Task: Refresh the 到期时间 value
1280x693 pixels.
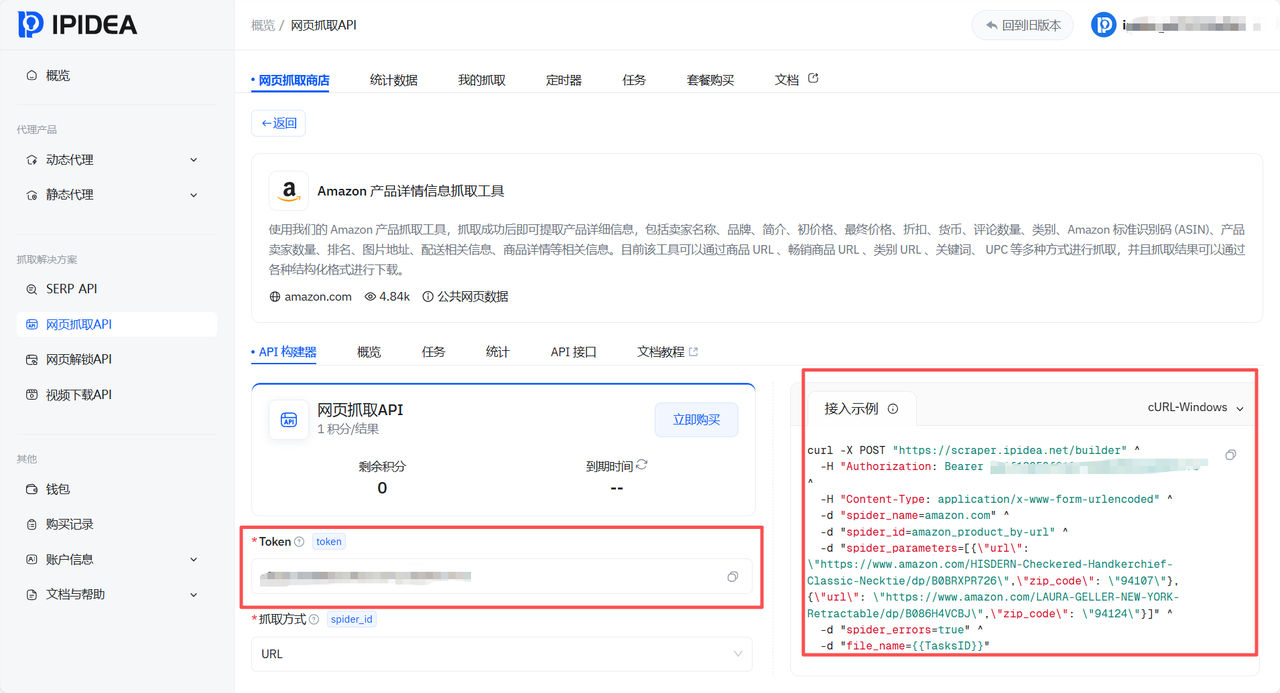Action: coord(642,465)
